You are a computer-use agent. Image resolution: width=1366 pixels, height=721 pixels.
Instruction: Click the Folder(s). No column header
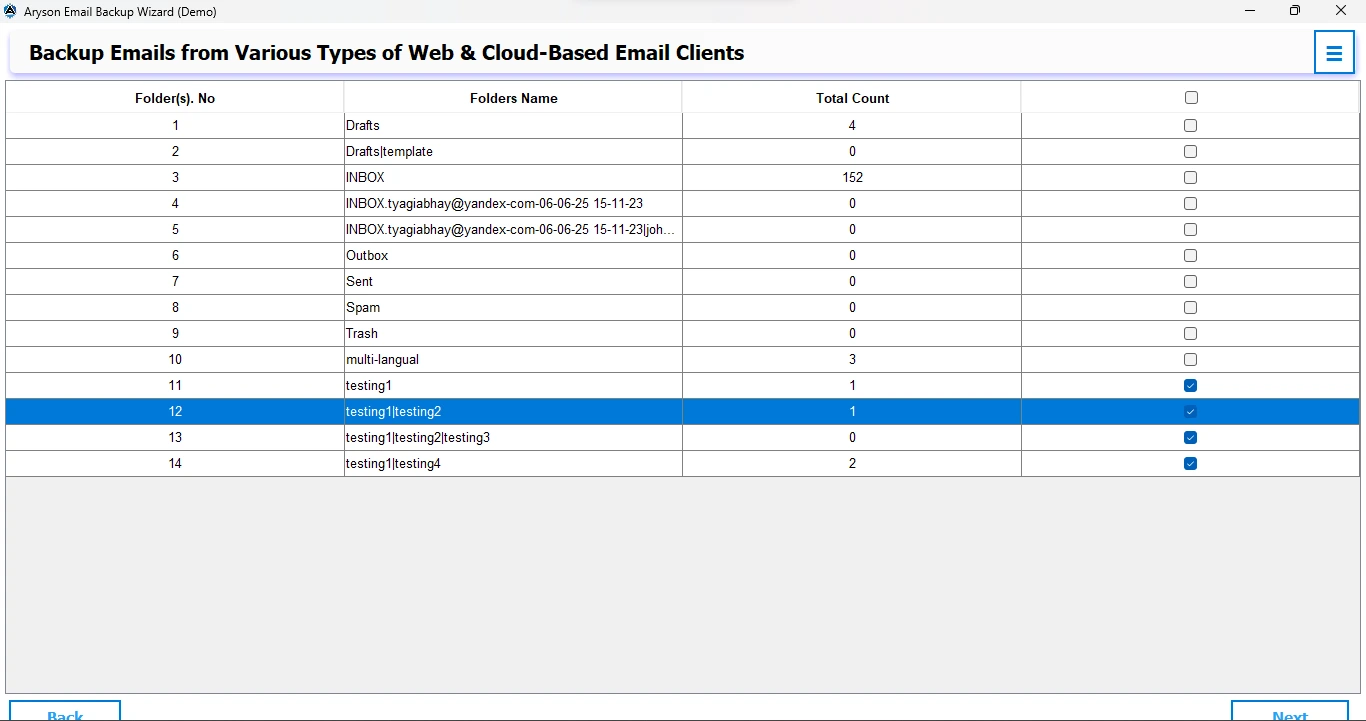[175, 98]
